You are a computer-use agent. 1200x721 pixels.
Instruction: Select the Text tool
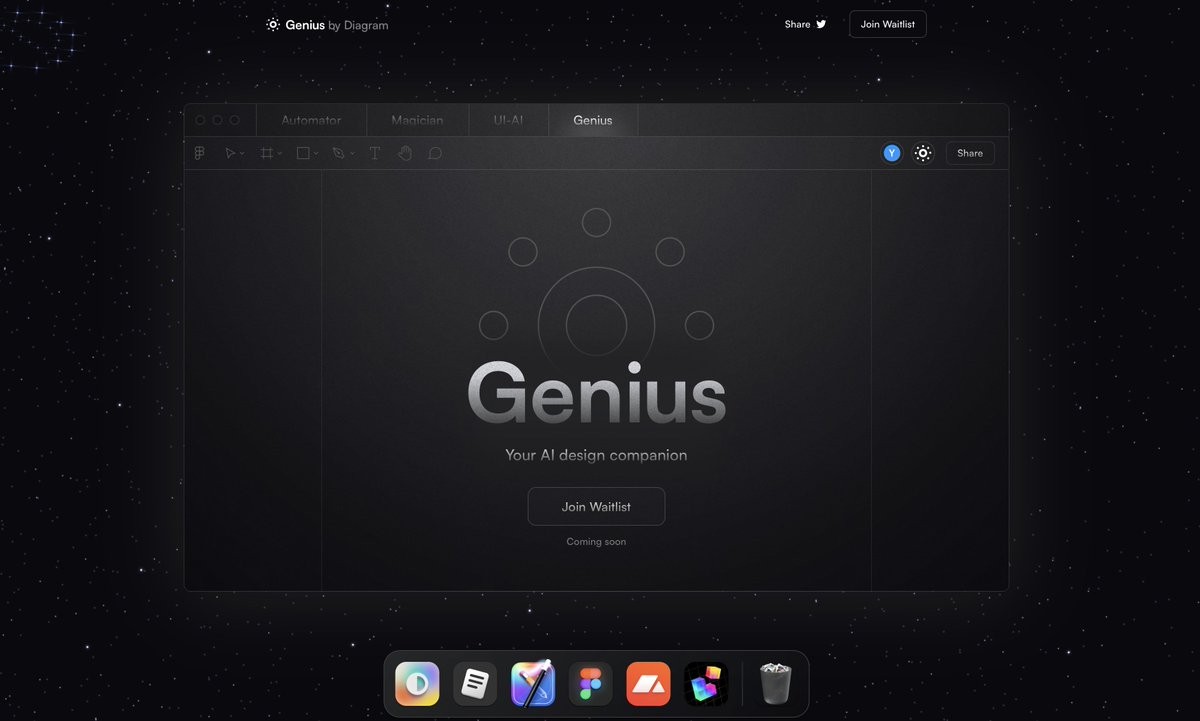(375, 153)
